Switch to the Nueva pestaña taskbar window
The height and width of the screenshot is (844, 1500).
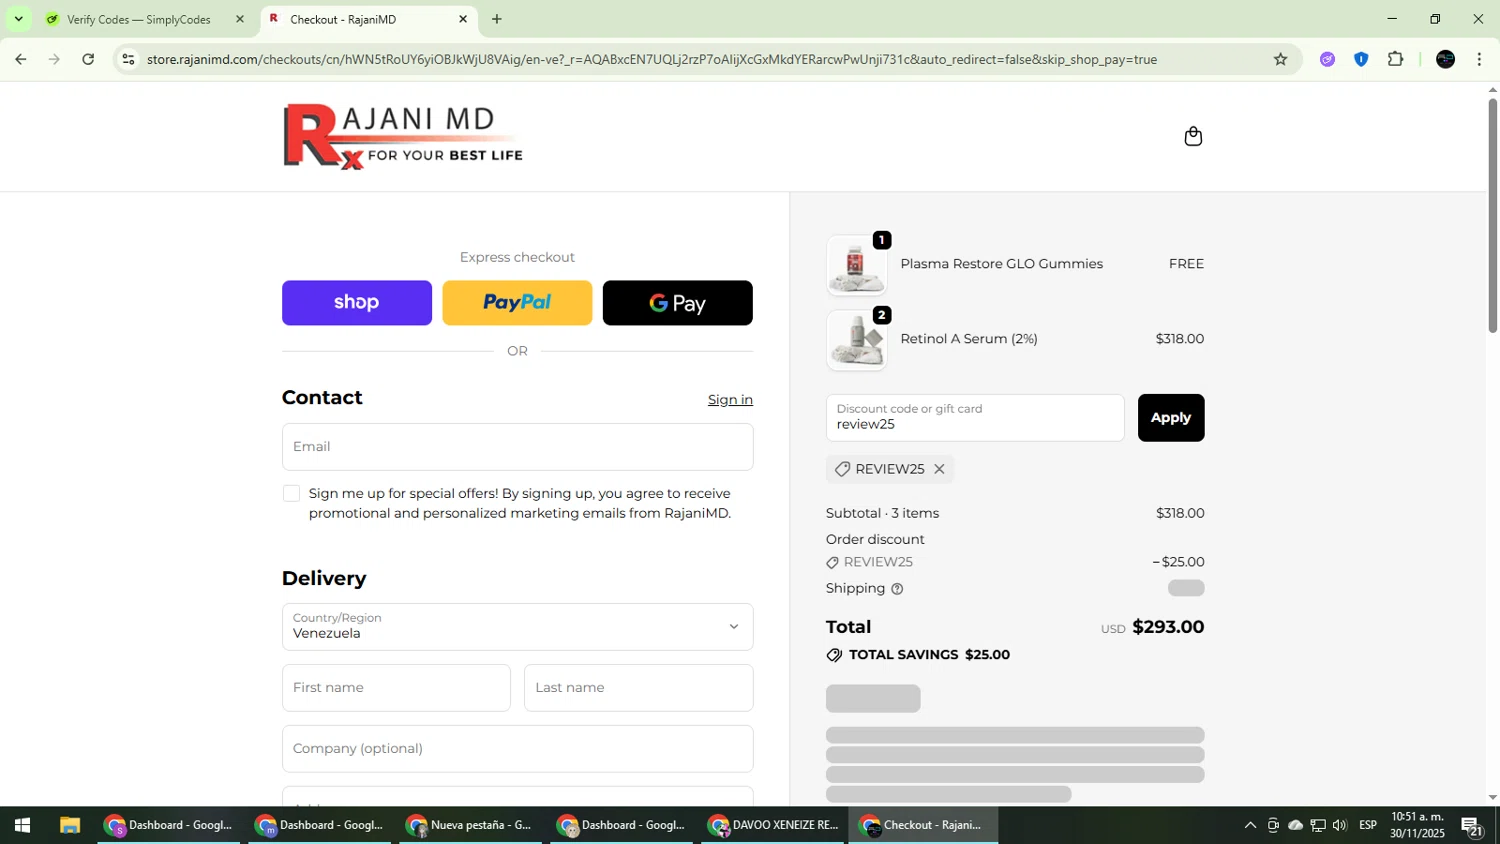coord(471,825)
